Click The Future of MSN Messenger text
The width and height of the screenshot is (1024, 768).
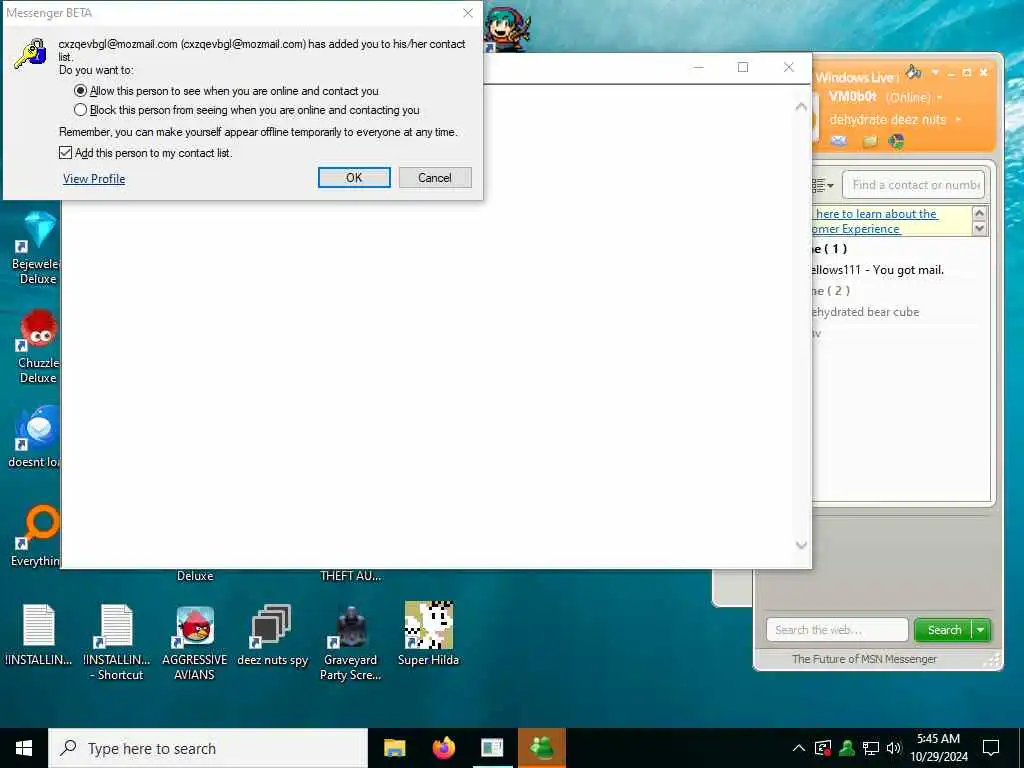pos(864,659)
